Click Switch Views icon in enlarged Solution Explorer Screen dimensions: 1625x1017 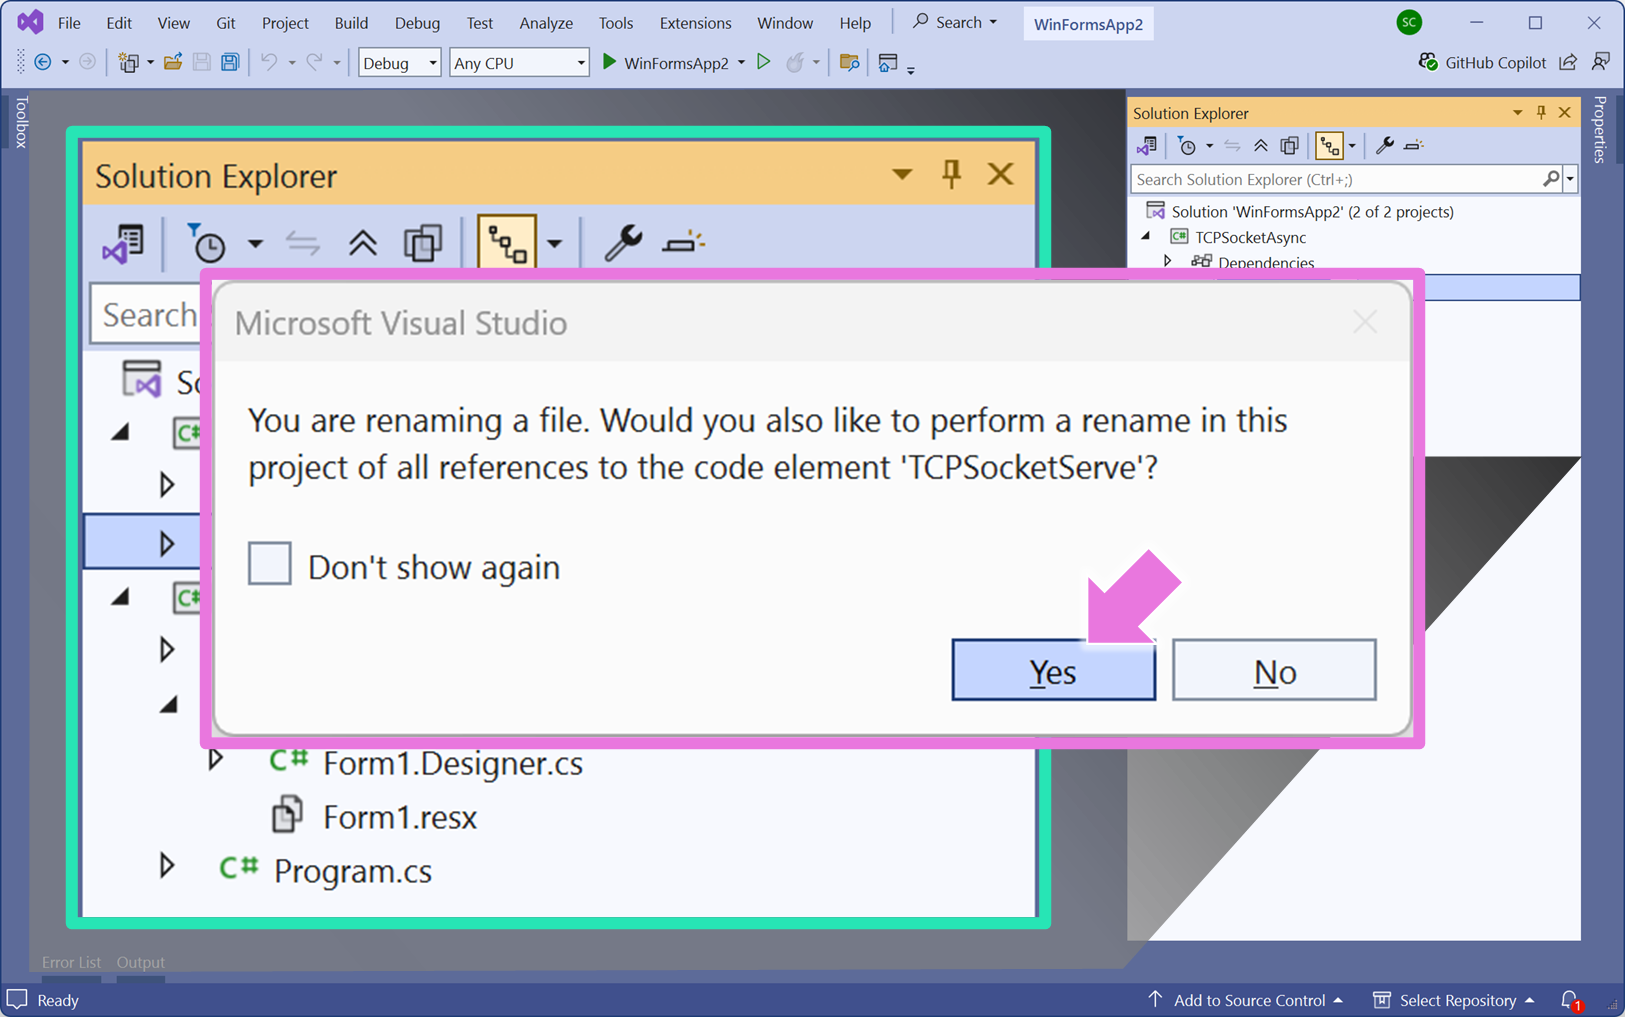pyautogui.click(x=125, y=243)
